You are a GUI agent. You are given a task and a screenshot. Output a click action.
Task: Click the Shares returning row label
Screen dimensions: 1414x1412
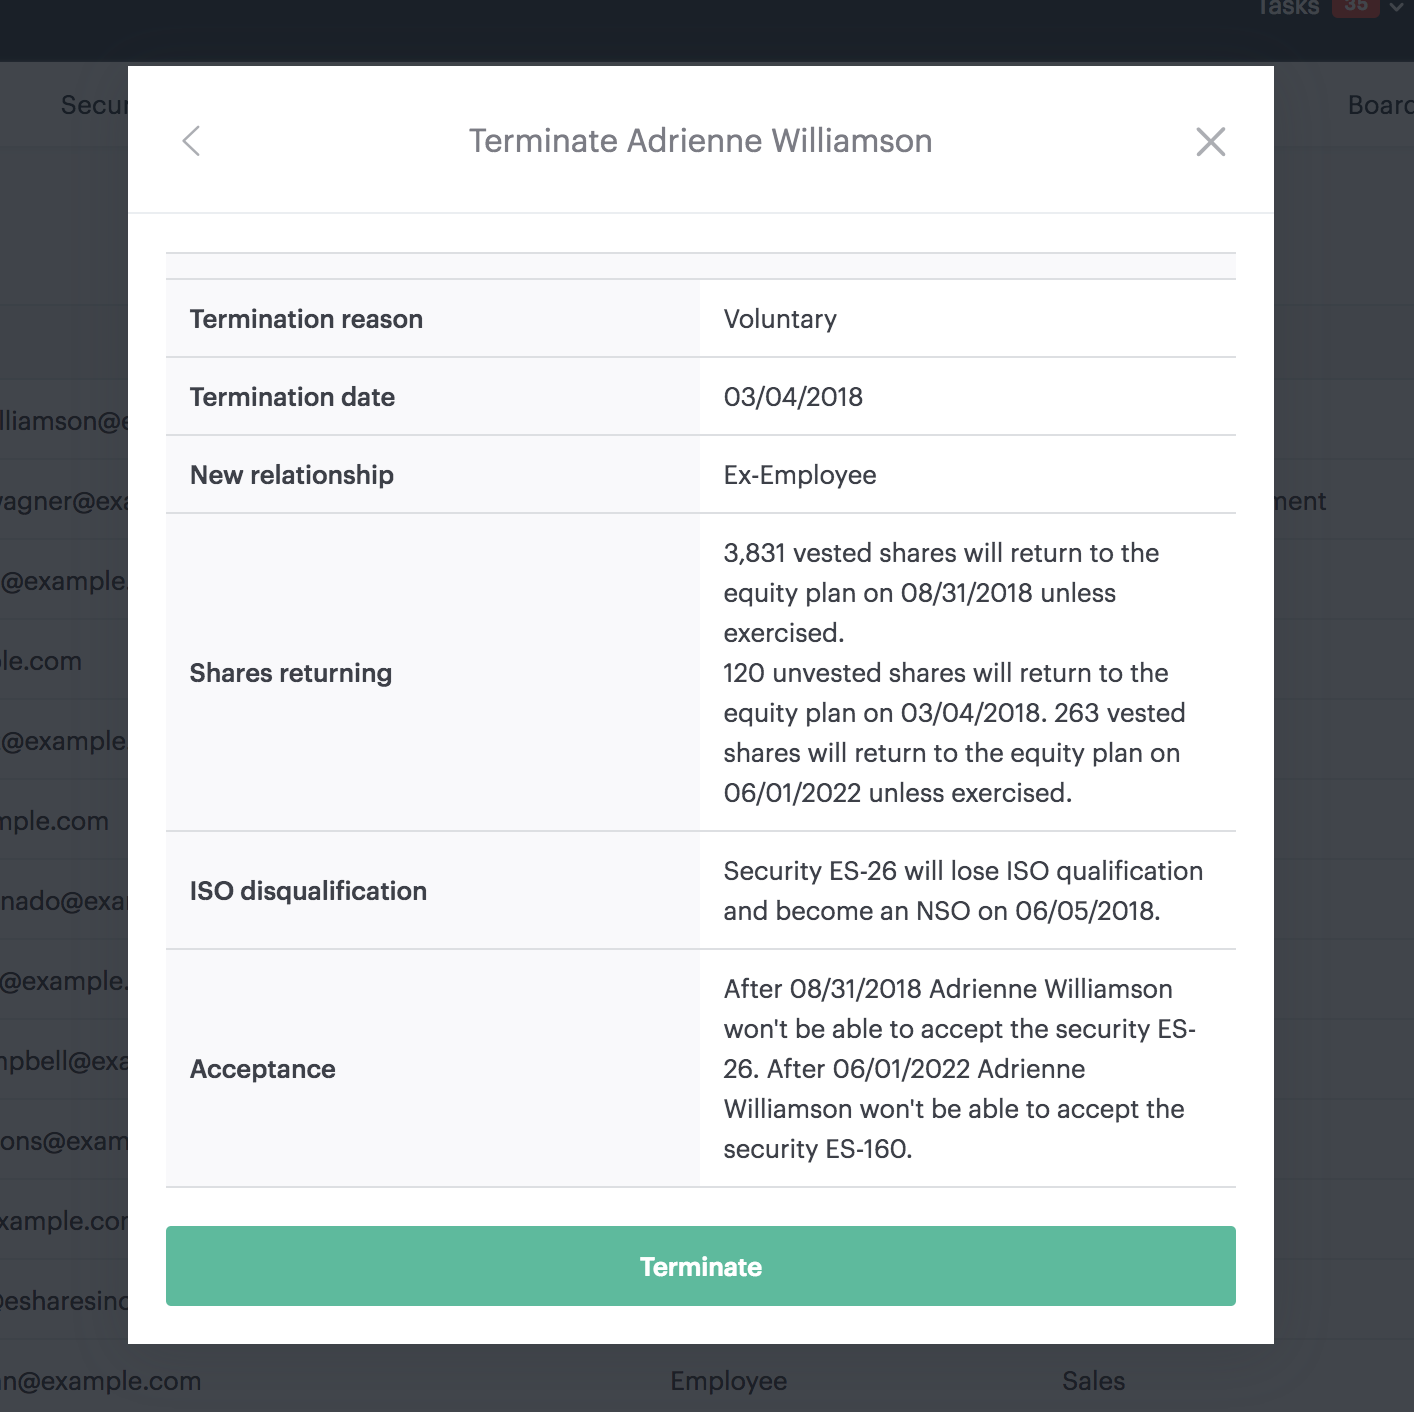pyautogui.click(x=291, y=673)
